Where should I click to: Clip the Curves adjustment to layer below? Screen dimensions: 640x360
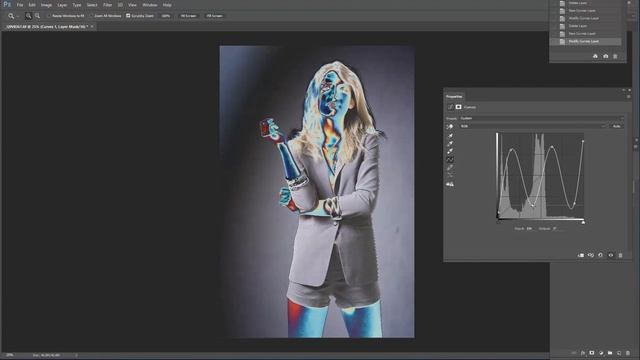581,255
